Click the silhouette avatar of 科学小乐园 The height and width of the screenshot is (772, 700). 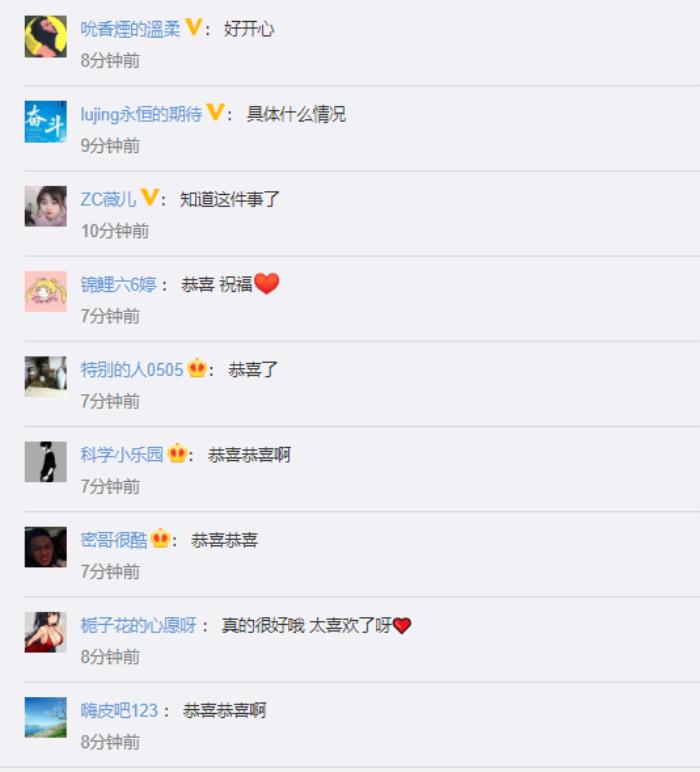46,462
